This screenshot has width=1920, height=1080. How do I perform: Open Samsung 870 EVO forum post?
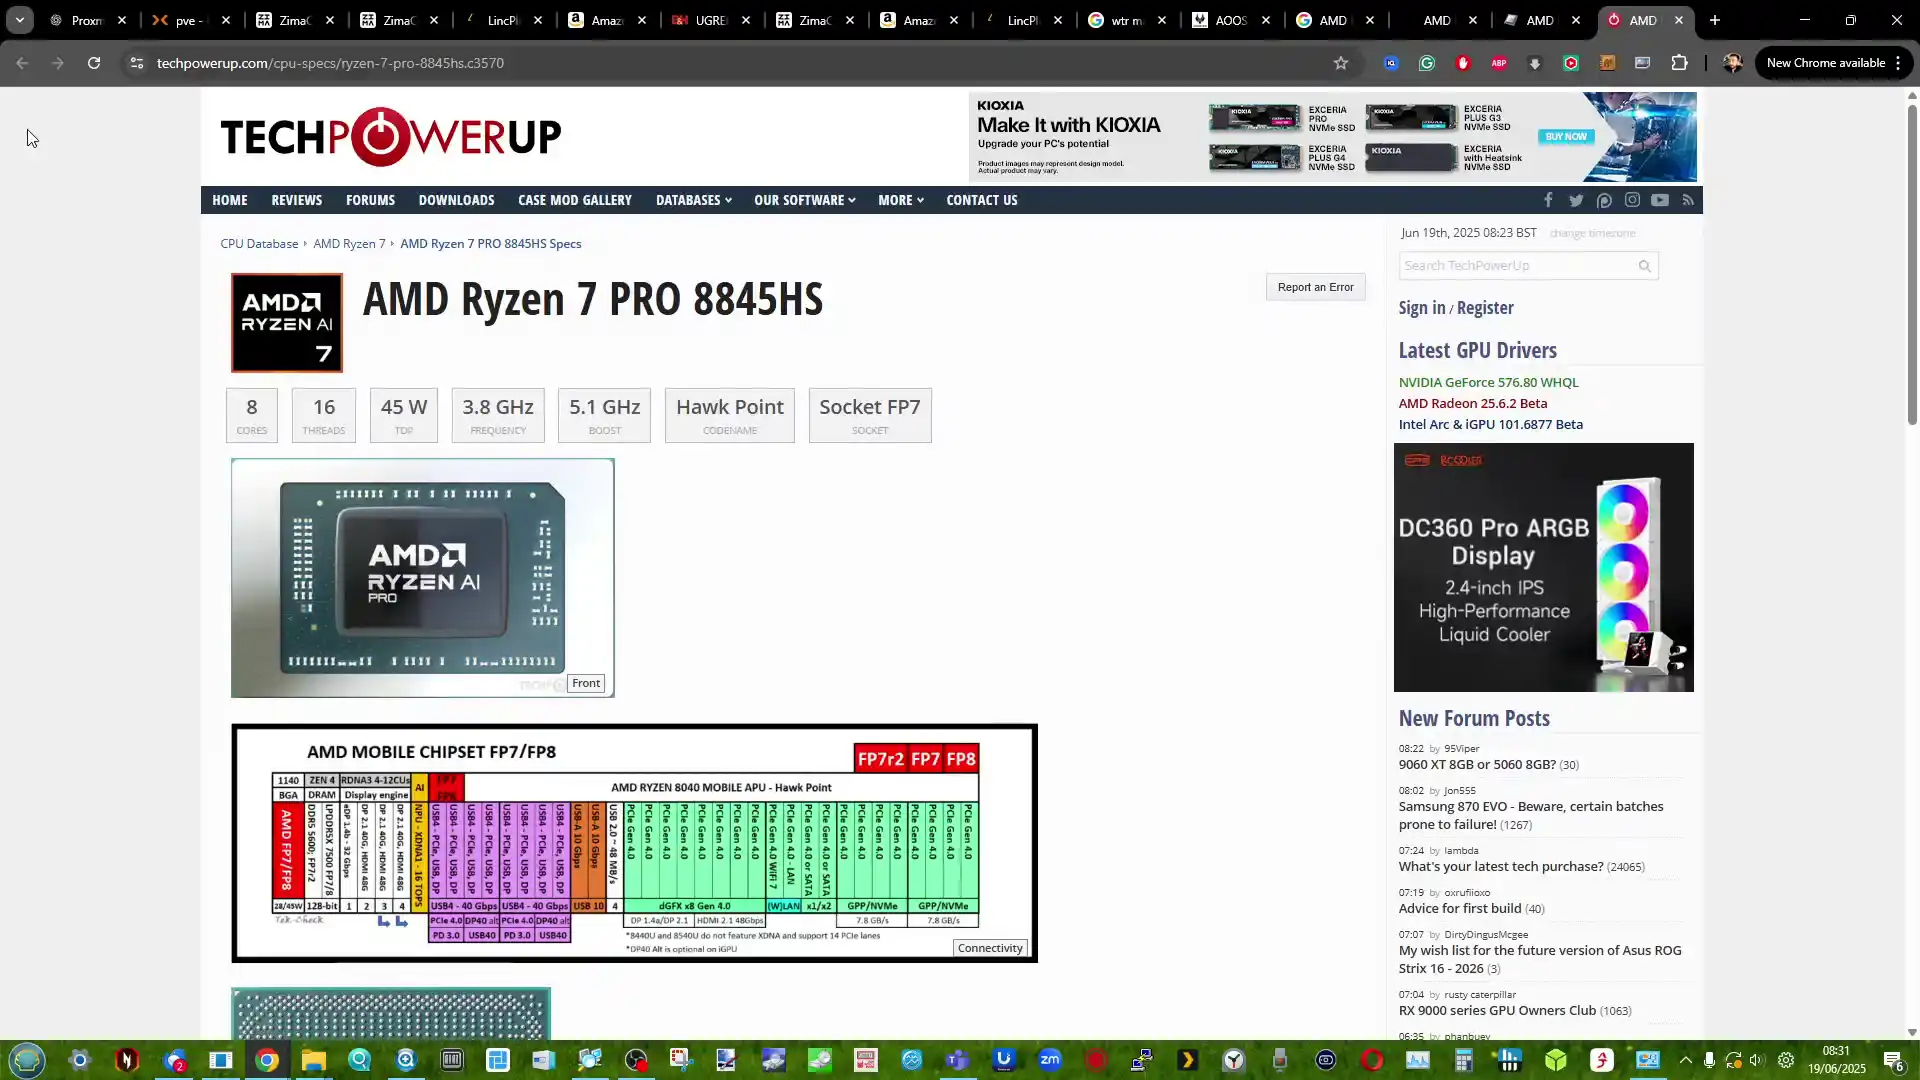pyautogui.click(x=1531, y=816)
